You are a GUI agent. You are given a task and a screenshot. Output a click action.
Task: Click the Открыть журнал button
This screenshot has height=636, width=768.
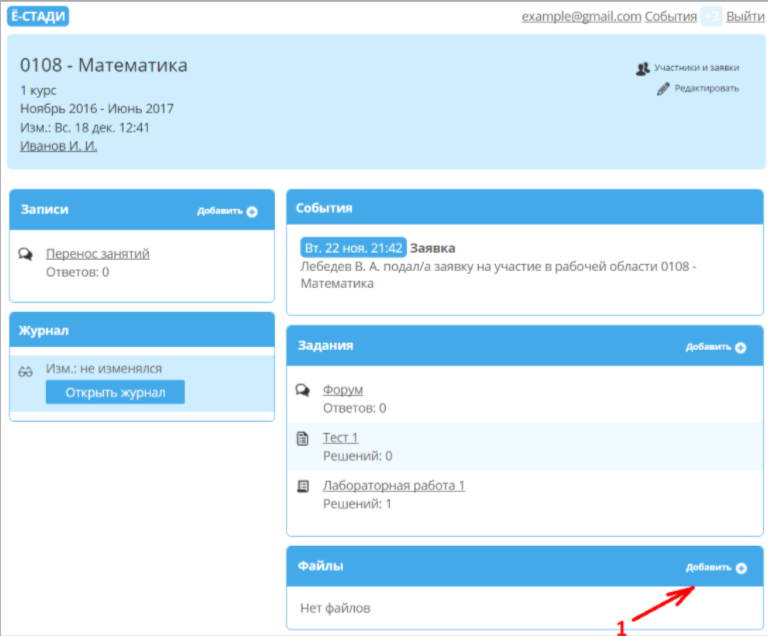coord(115,392)
